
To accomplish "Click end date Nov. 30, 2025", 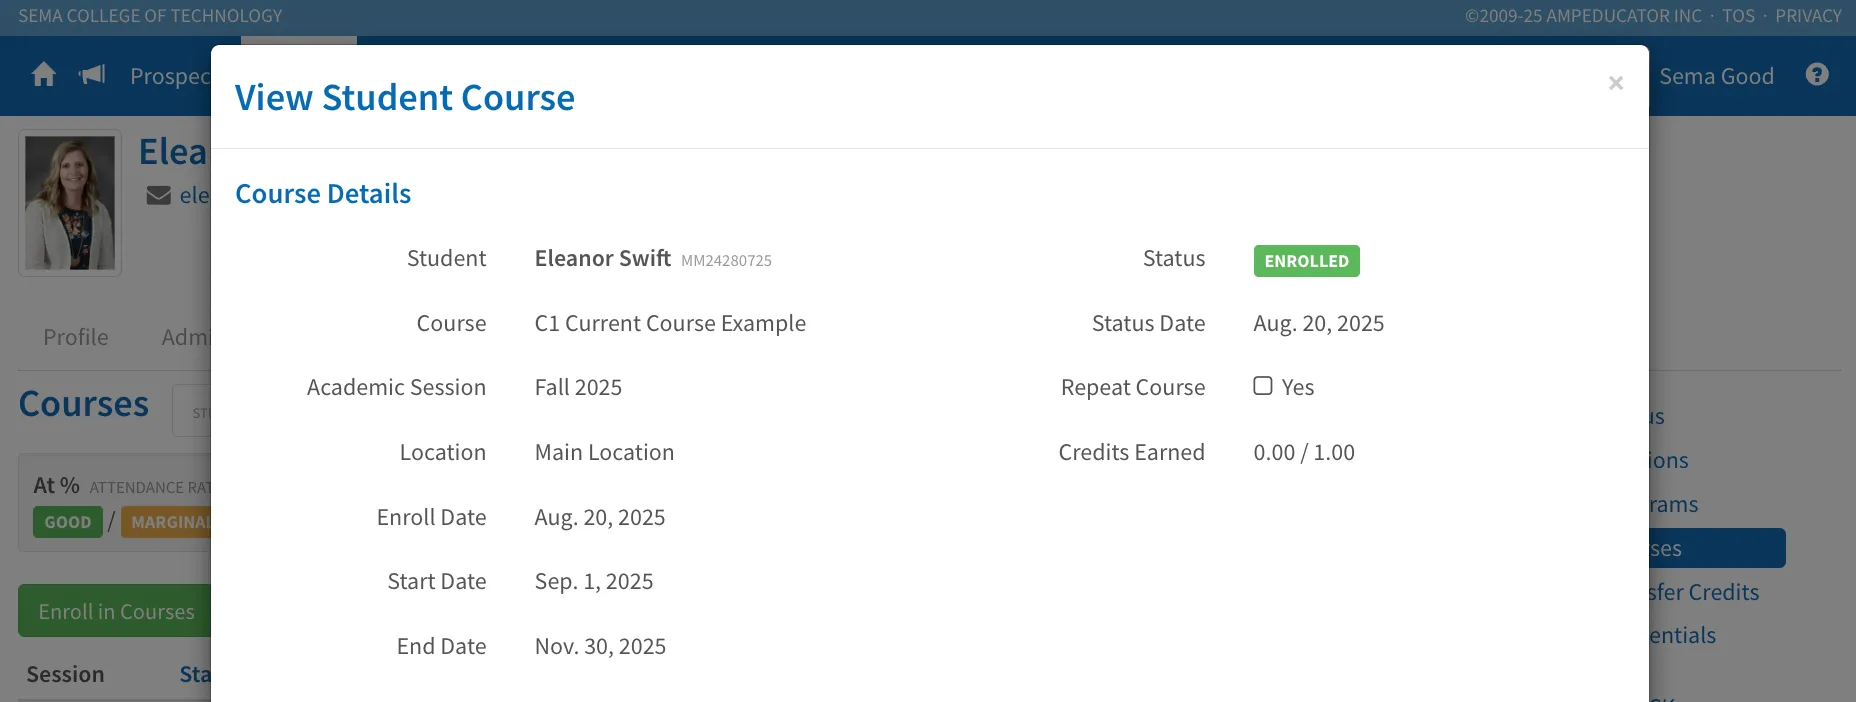I will point(600,646).
